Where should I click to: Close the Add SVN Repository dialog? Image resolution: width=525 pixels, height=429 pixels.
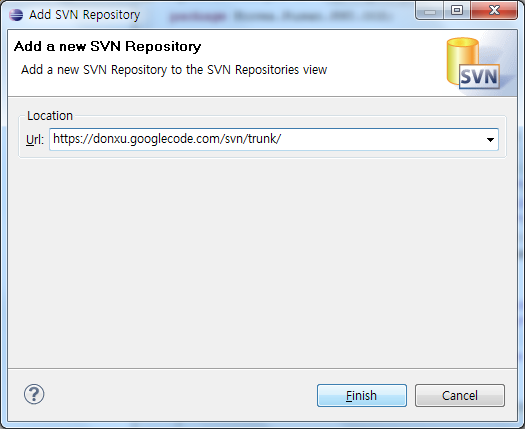[x=494, y=10]
